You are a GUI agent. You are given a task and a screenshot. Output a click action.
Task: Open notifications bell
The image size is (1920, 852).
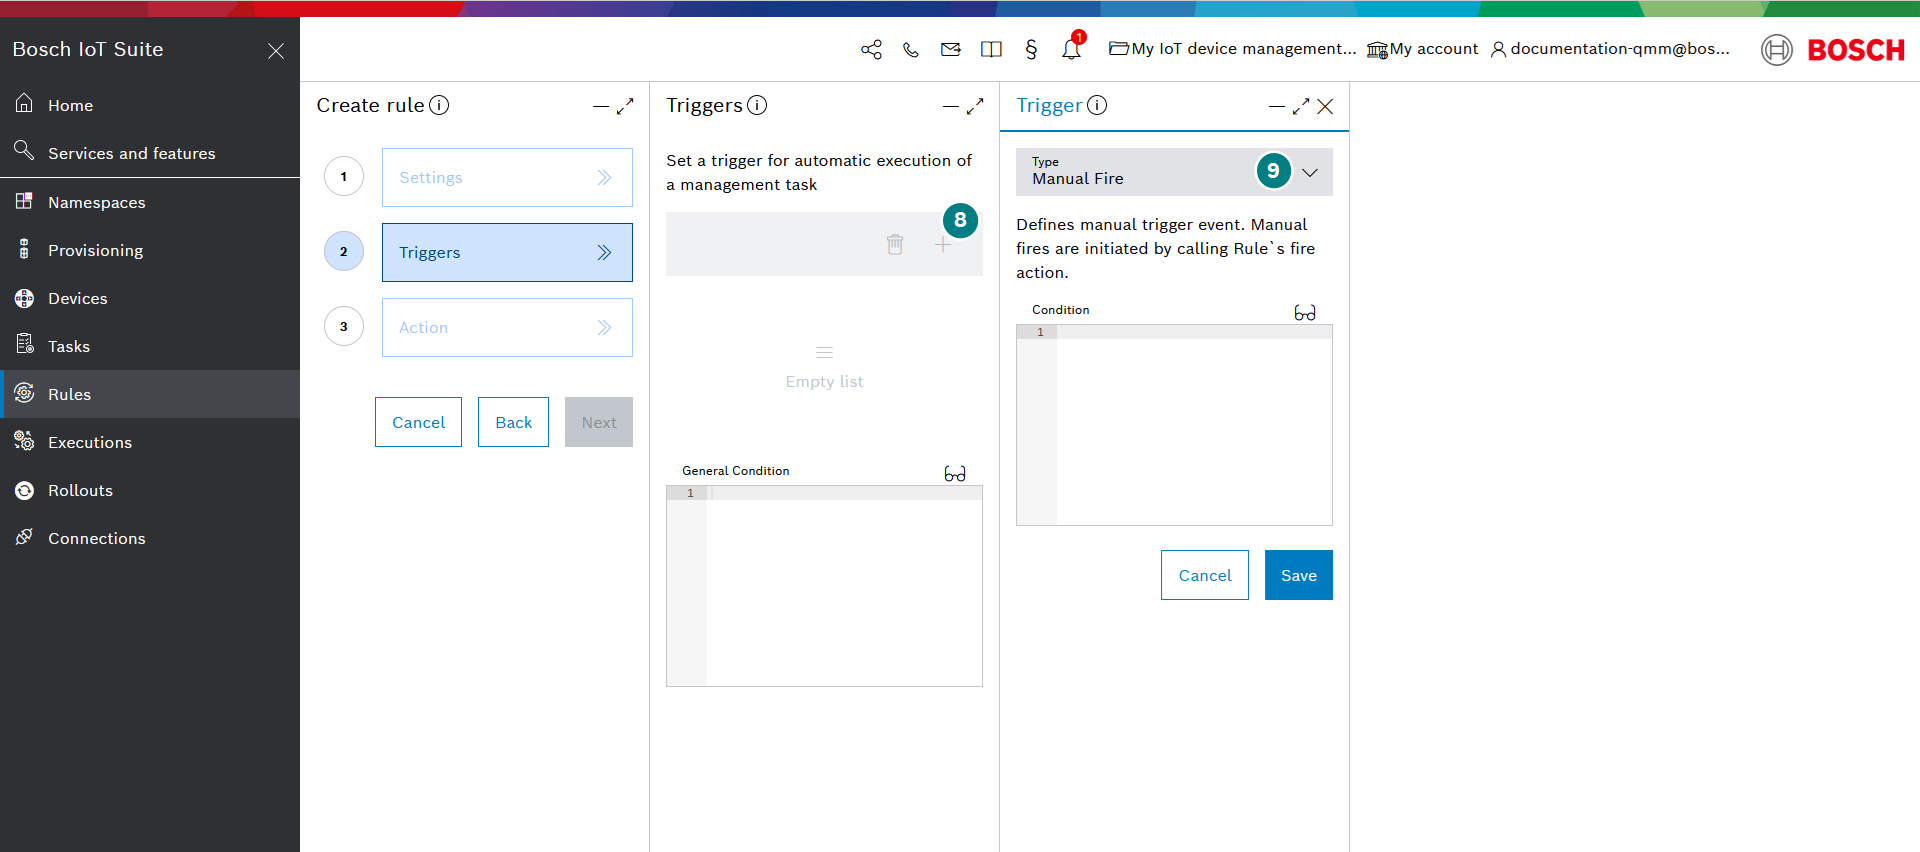click(1071, 49)
